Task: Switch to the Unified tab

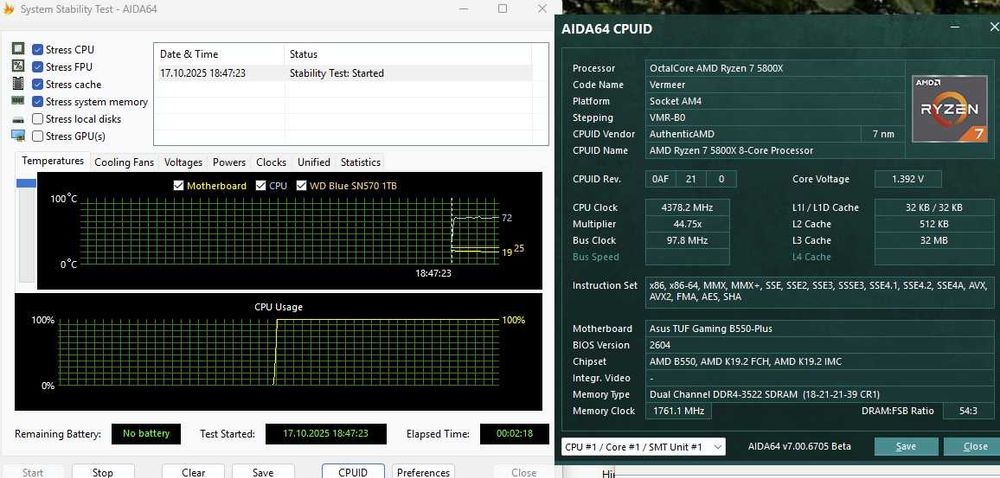Action: (314, 162)
